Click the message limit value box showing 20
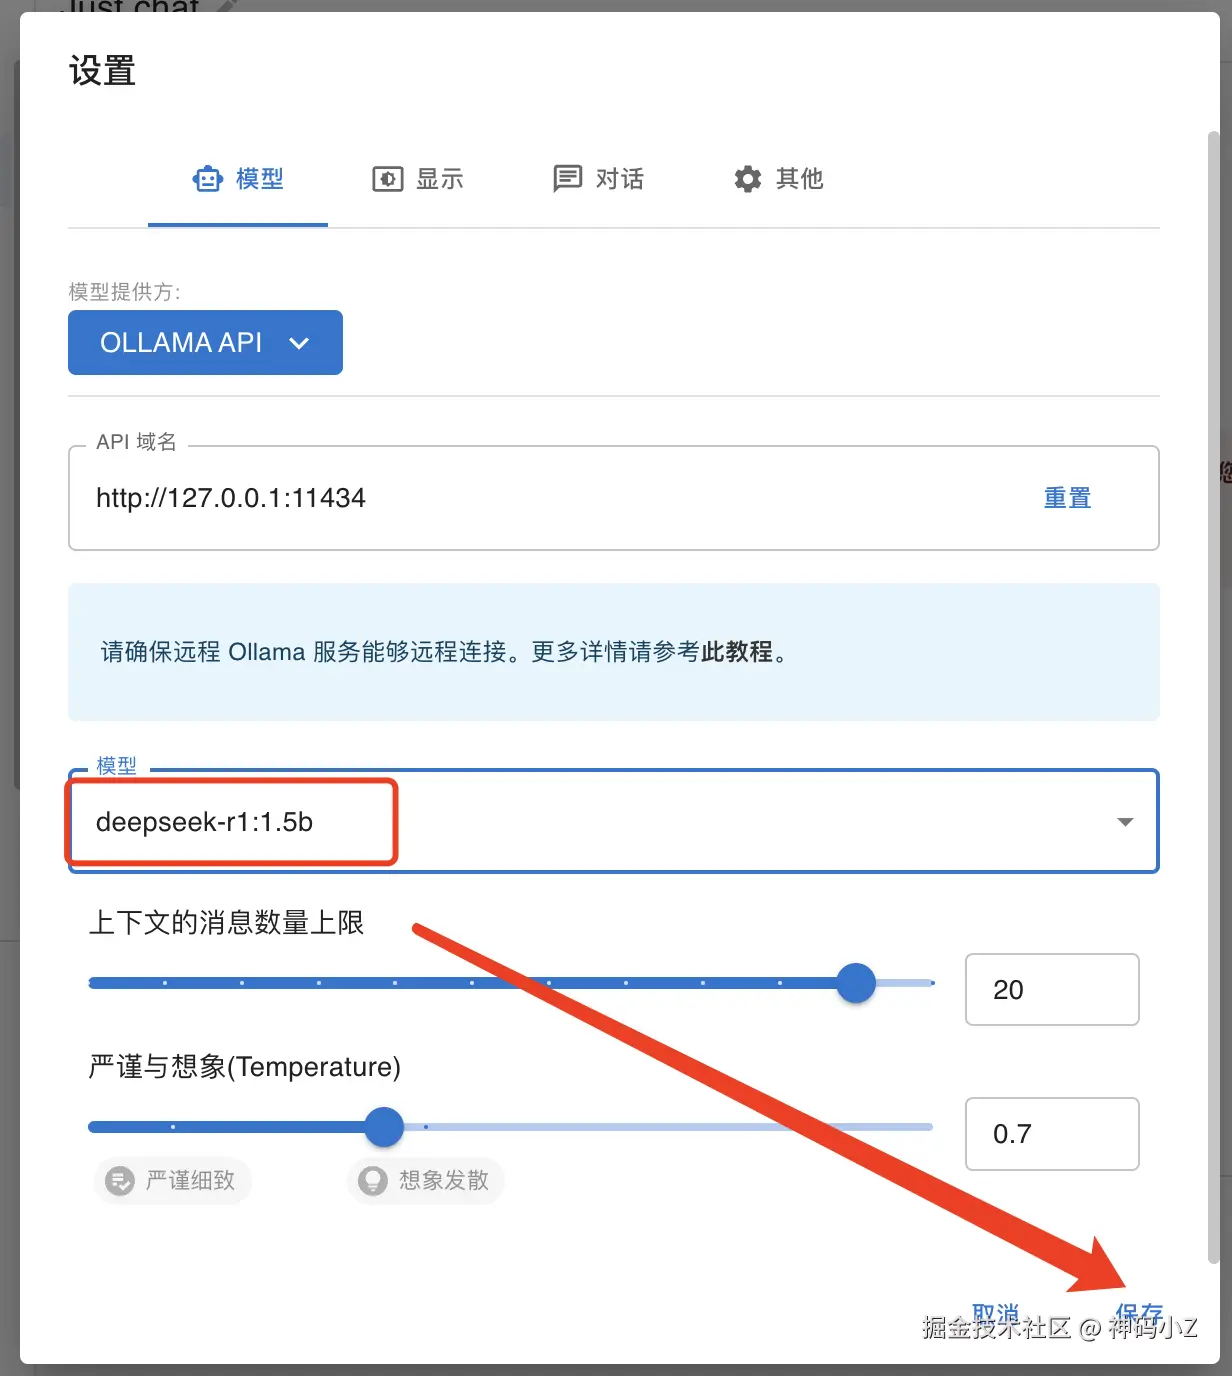This screenshot has width=1232, height=1376. (x=1052, y=989)
